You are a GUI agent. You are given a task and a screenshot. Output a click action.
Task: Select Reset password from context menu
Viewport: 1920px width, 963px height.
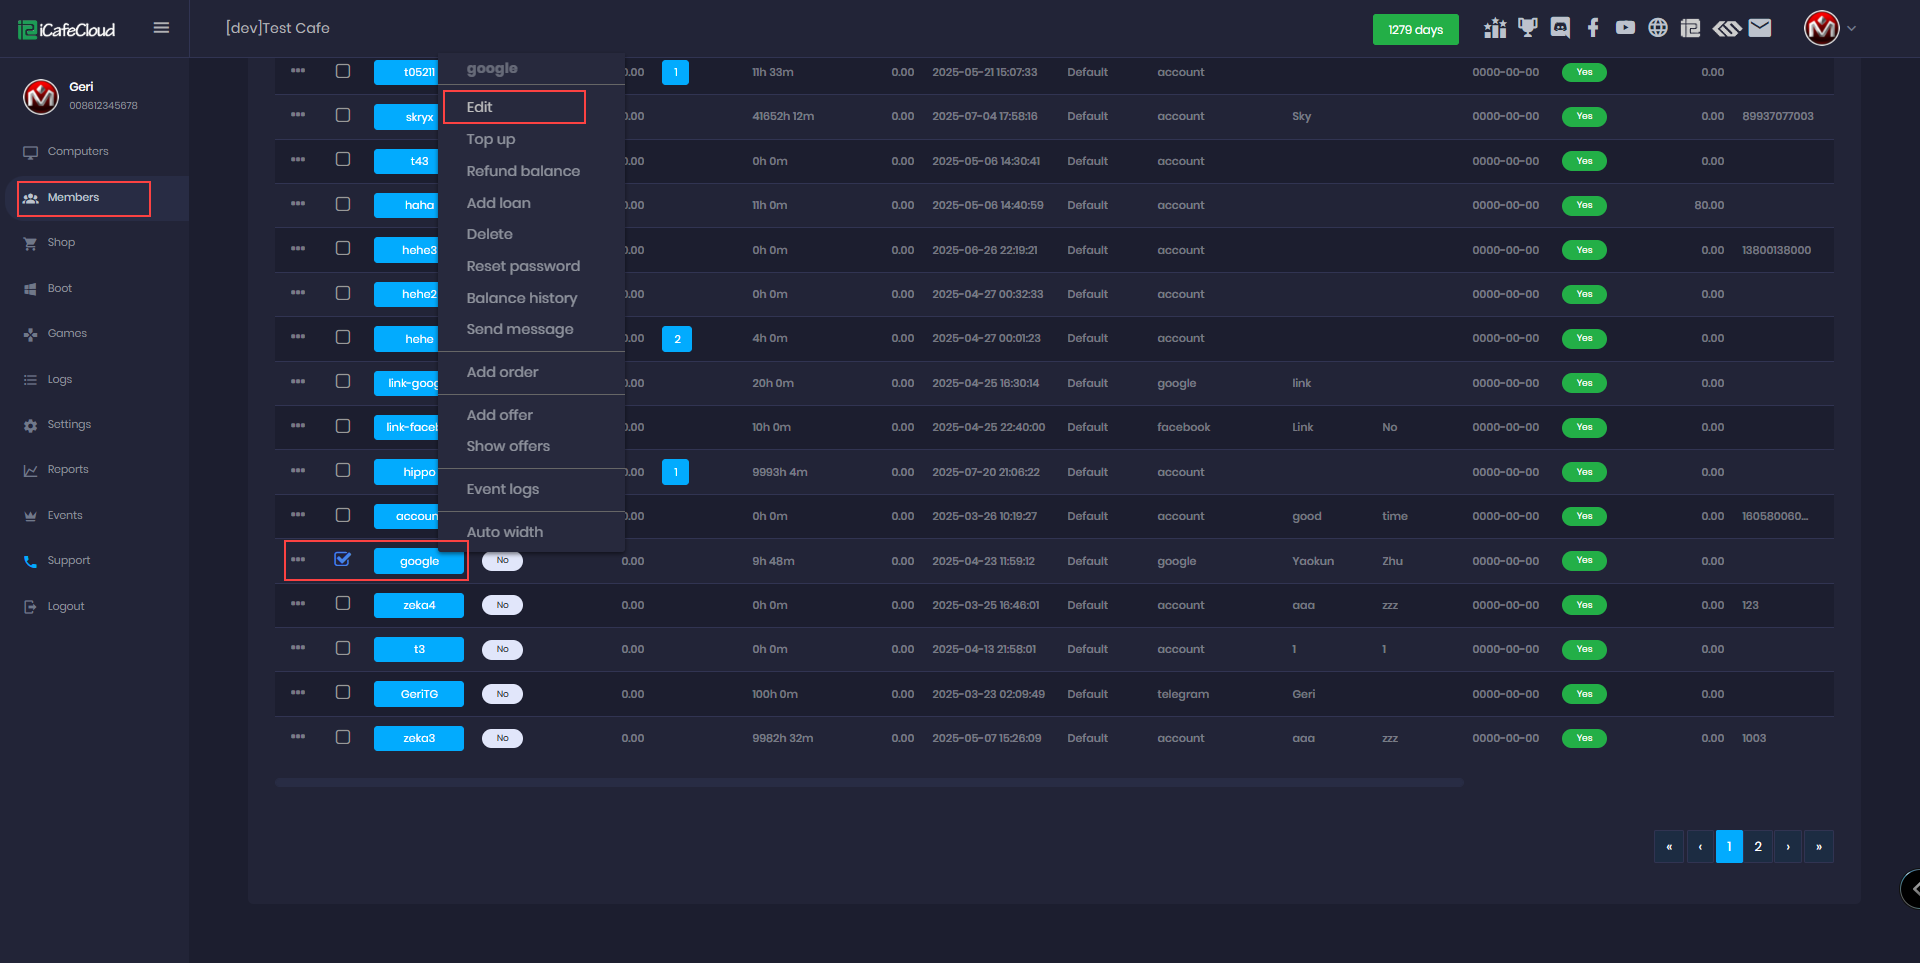pos(523,266)
